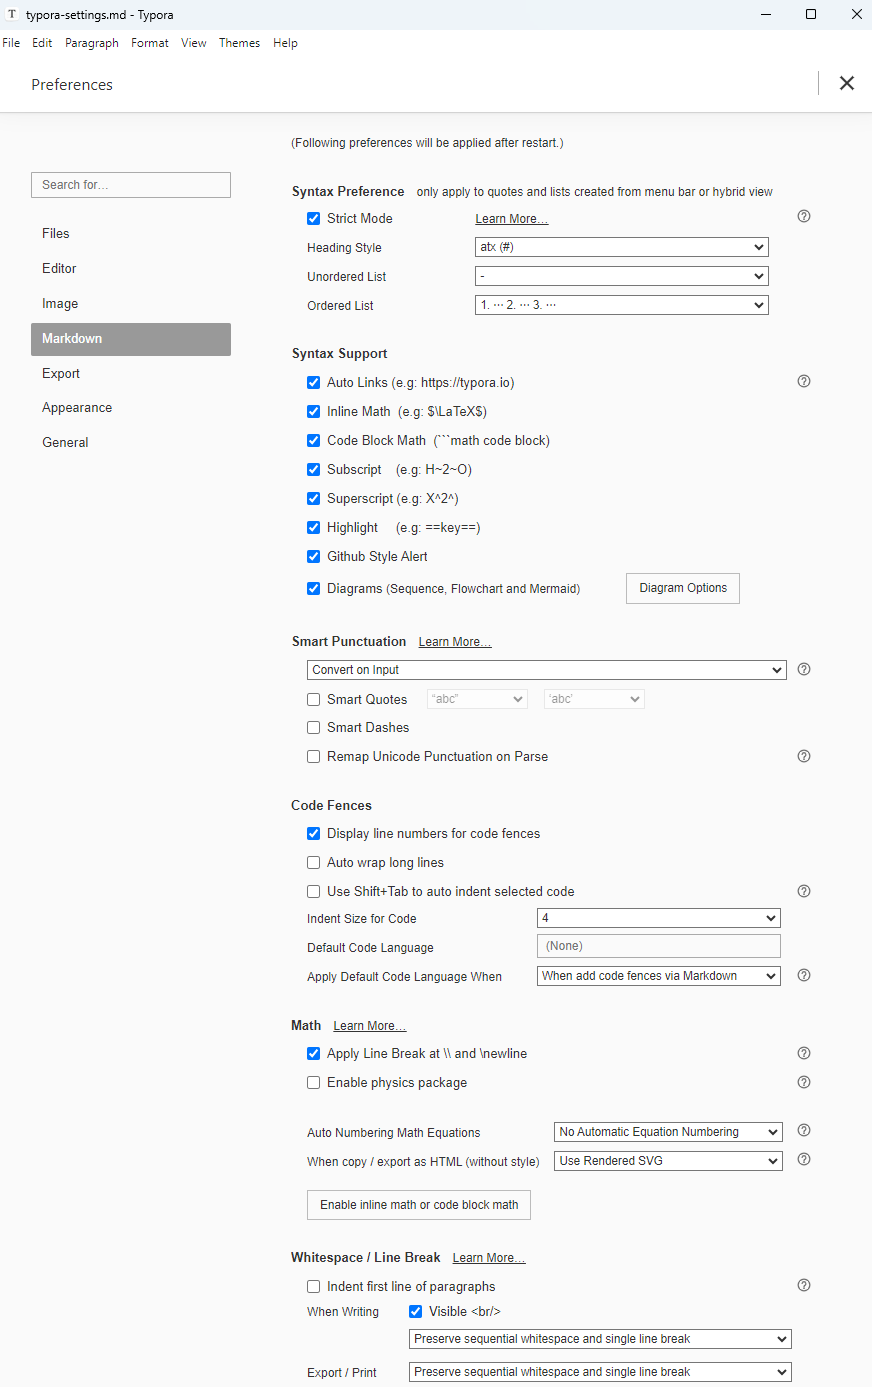Open the View menu
The image size is (872, 1387).
pos(194,43)
